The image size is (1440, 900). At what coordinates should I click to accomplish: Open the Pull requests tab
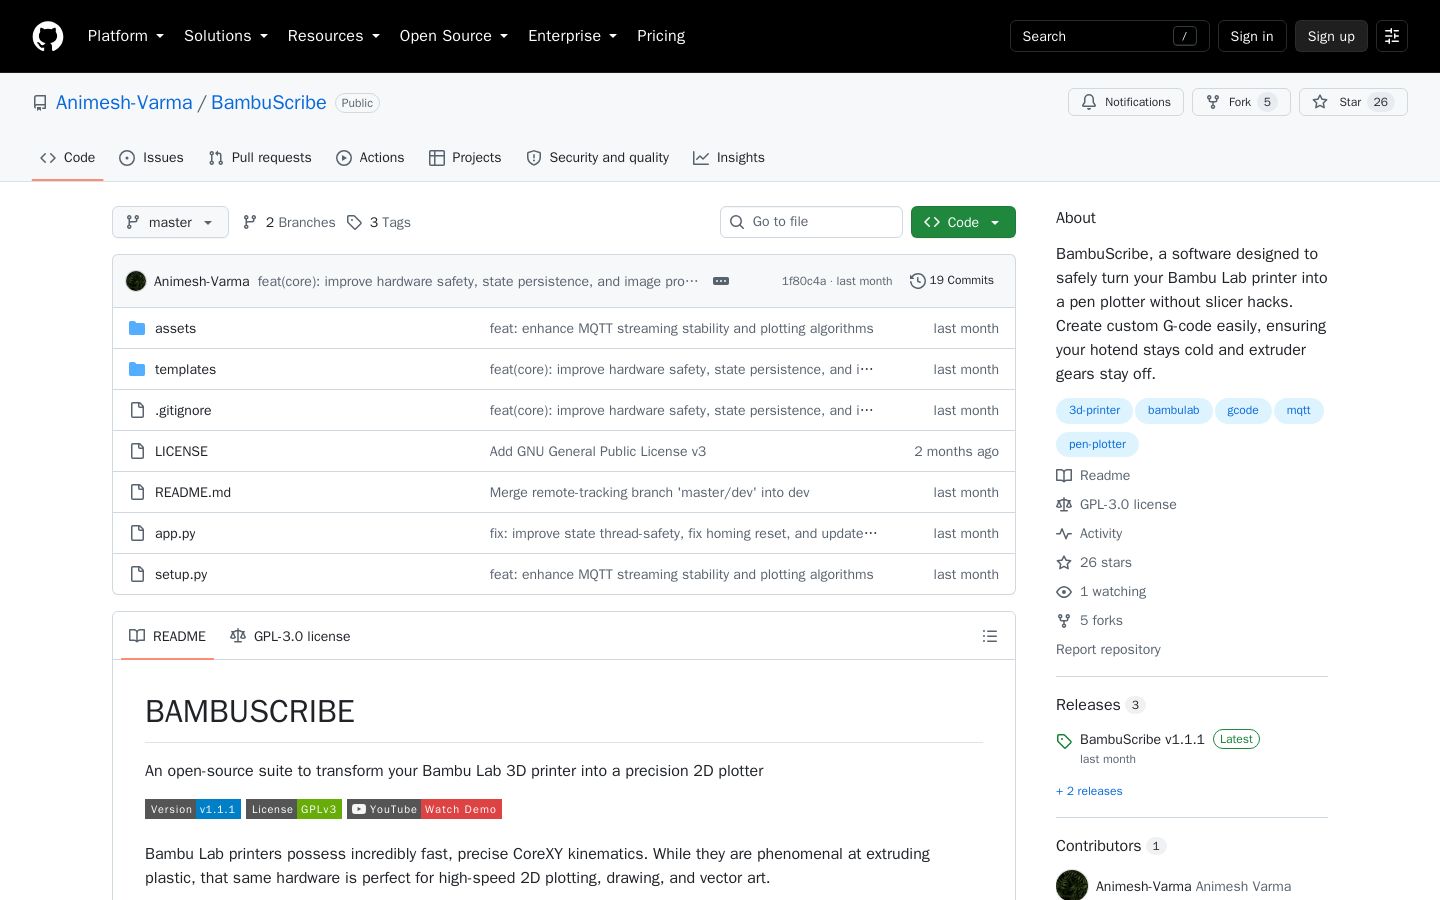(260, 158)
